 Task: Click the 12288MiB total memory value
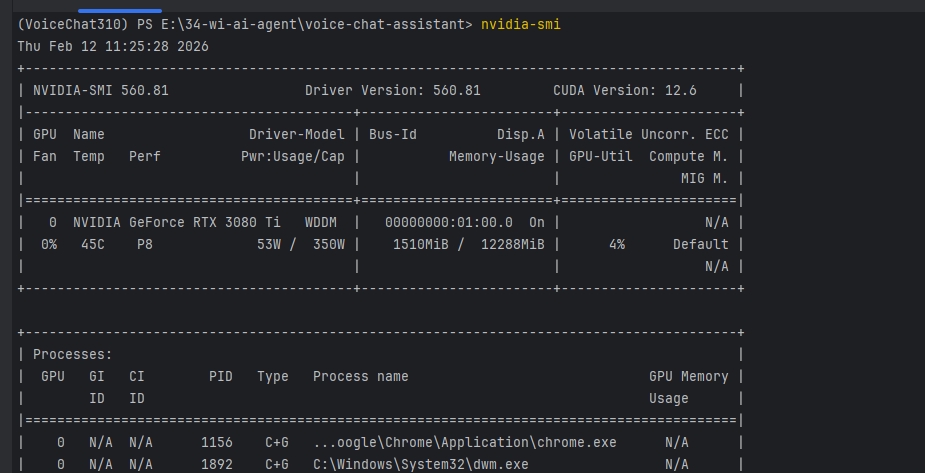point(513,245)
